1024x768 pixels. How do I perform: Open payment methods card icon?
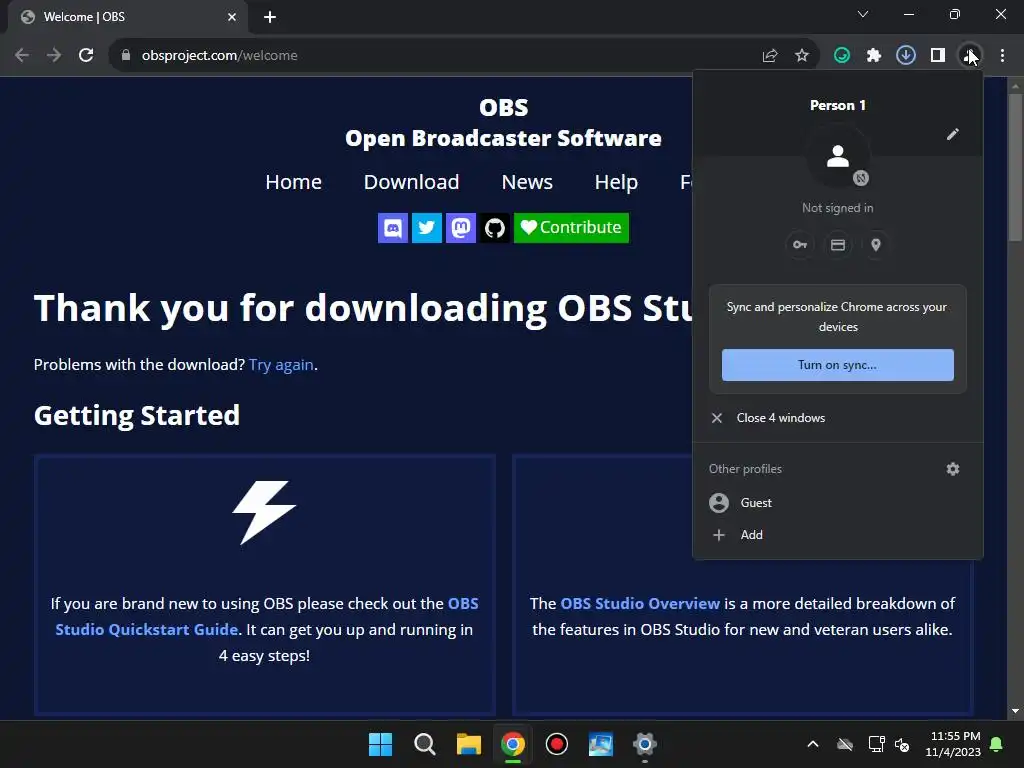(838, 245)
